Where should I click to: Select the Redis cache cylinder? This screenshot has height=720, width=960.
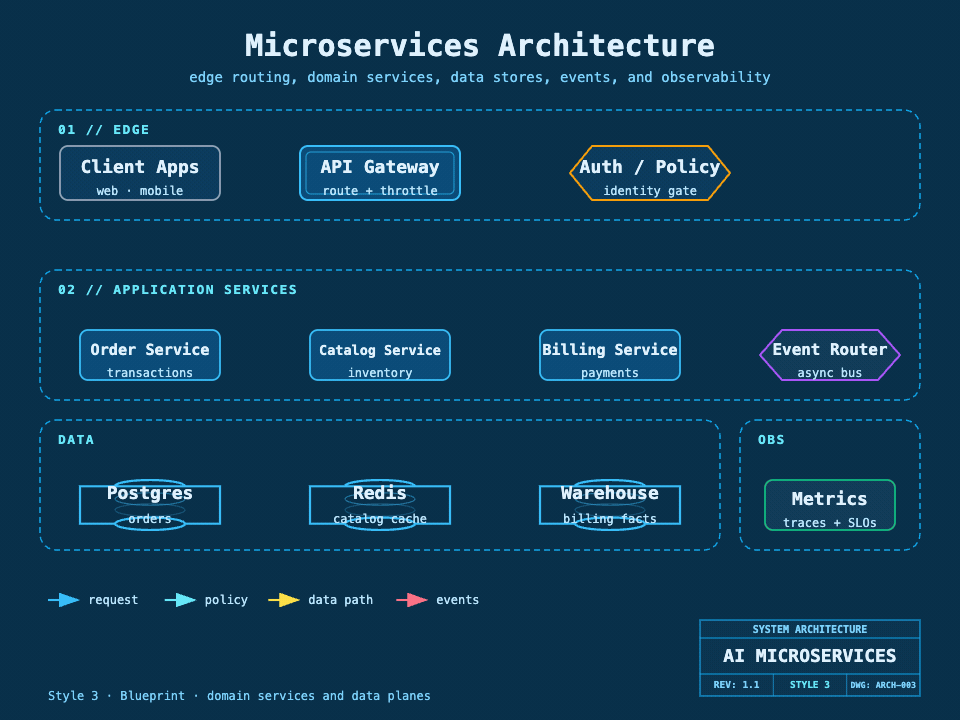coord(380,505)
